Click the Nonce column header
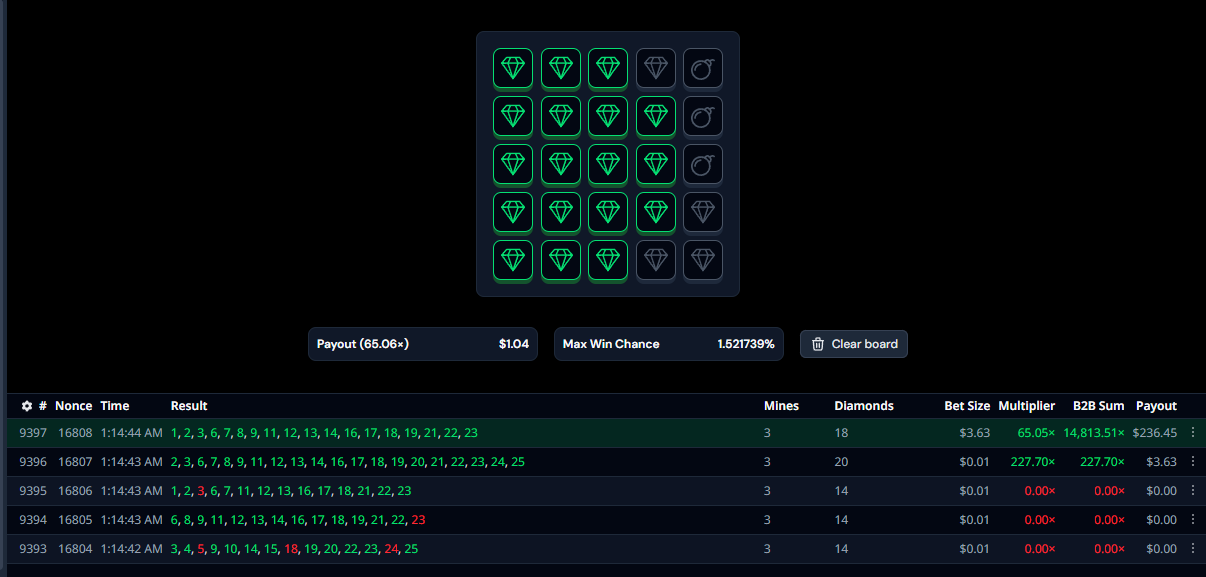 (73, 406)
